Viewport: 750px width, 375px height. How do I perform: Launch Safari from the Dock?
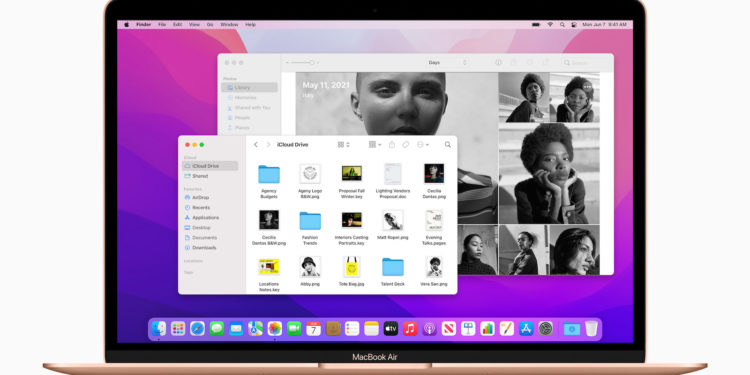[198, 329]
